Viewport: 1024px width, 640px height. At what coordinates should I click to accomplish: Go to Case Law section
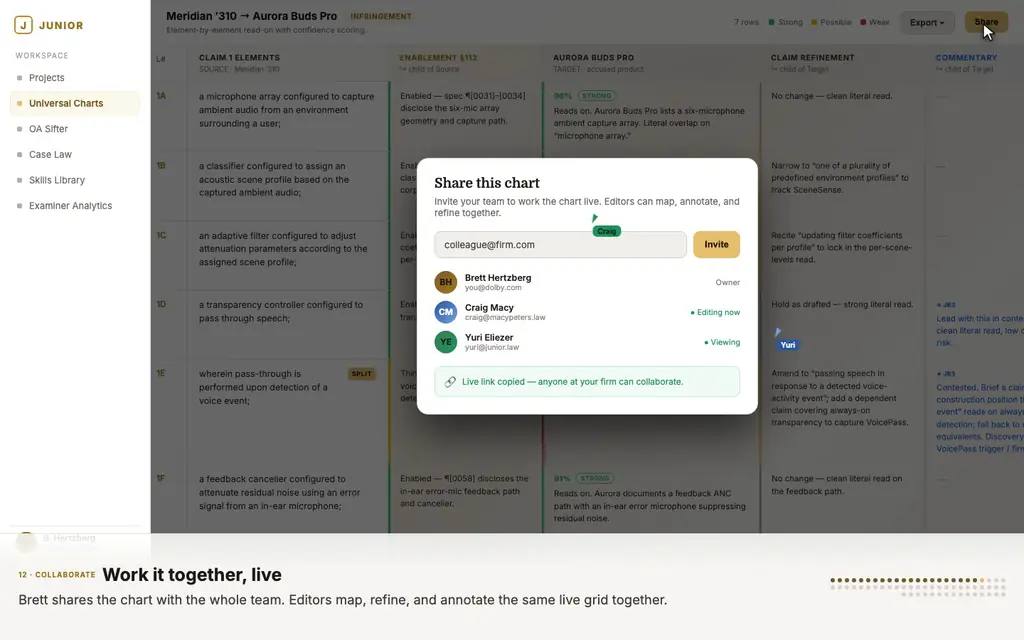(x=50, y=154)
